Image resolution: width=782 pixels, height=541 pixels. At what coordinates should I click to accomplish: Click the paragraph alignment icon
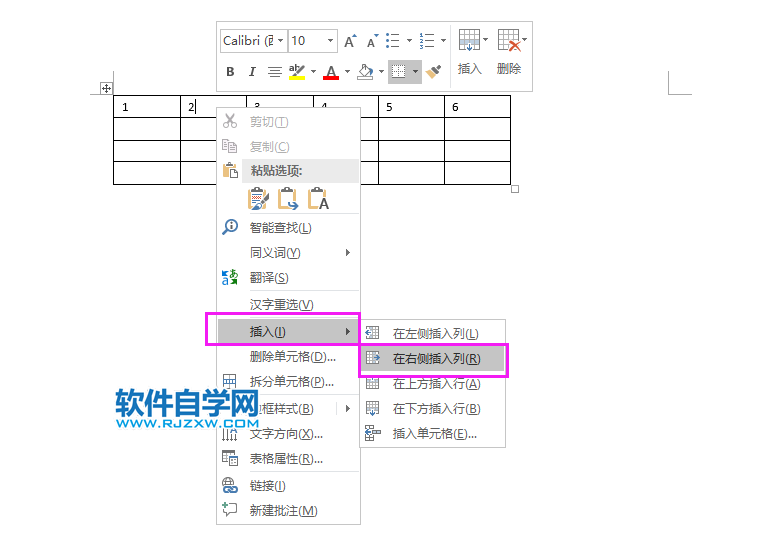coord(274,72)
